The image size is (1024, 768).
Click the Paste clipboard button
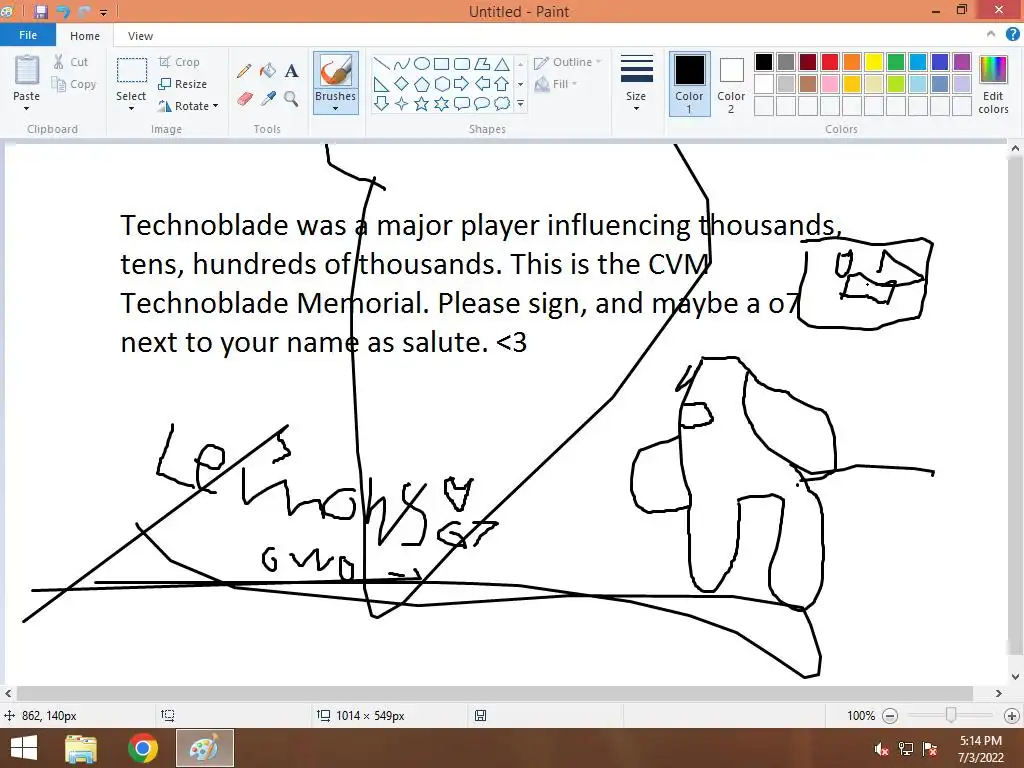click(x=27, y=70)
